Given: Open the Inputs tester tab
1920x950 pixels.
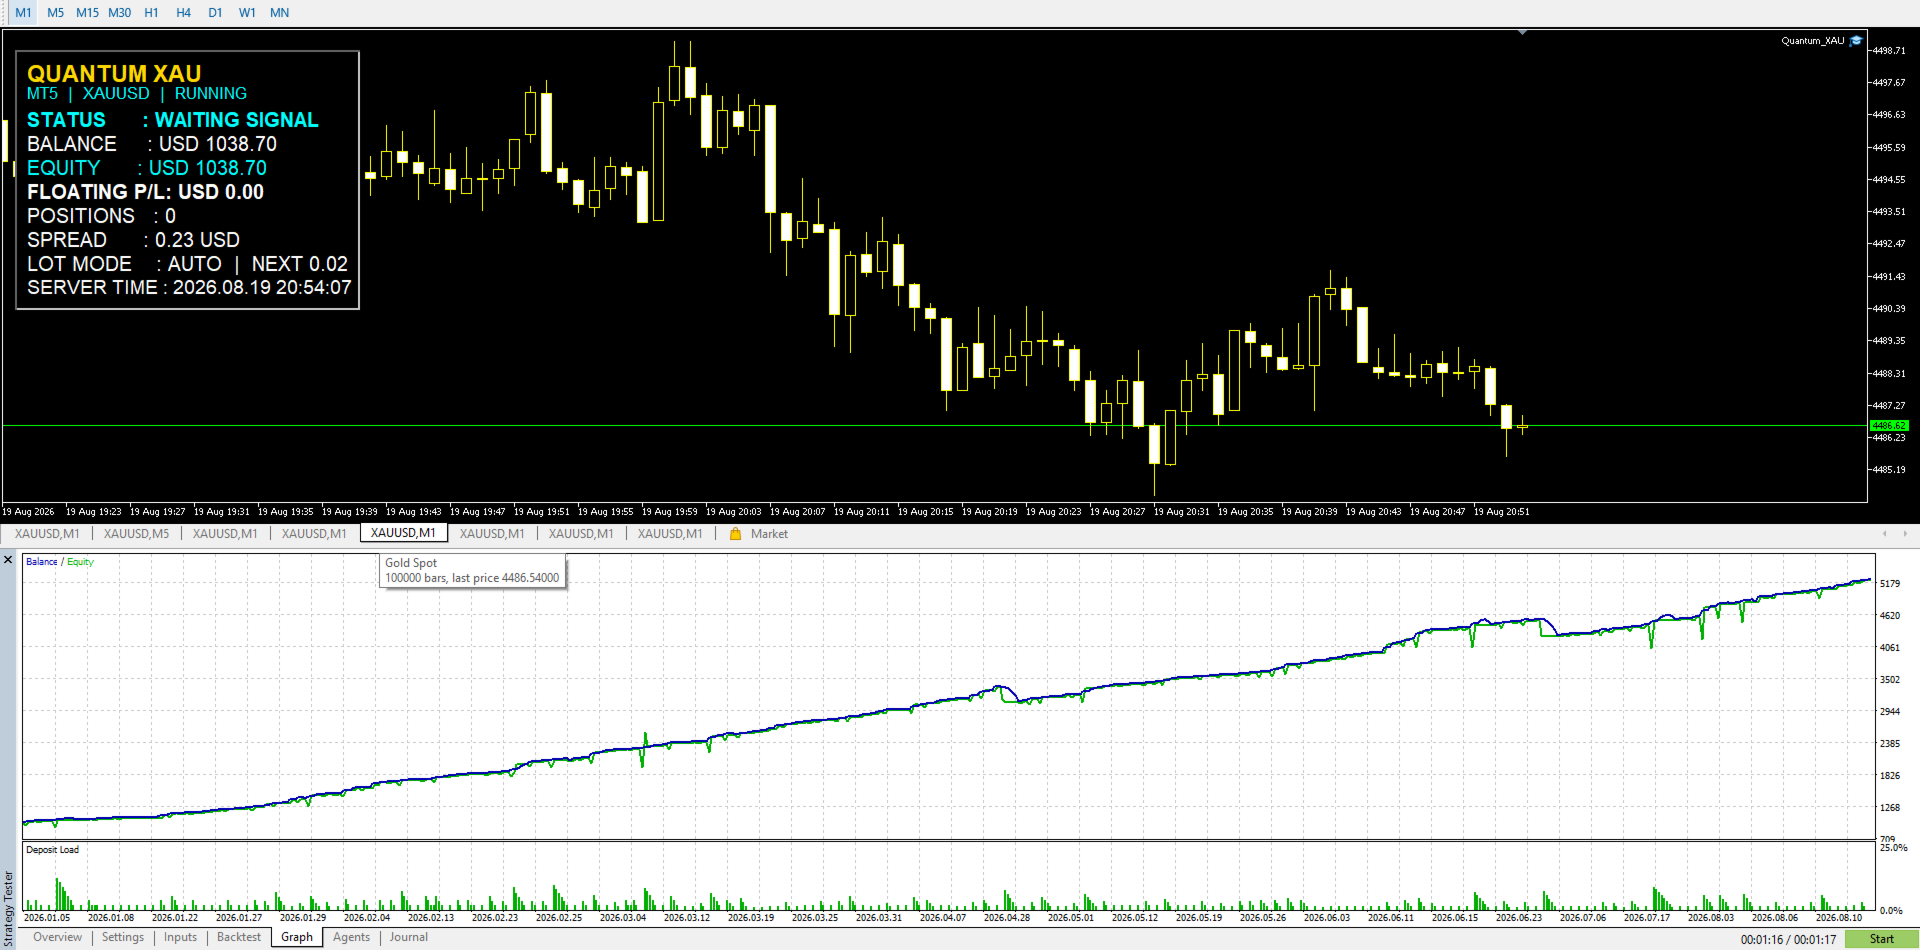Looking at the screenshot, I should pos(180,937).
